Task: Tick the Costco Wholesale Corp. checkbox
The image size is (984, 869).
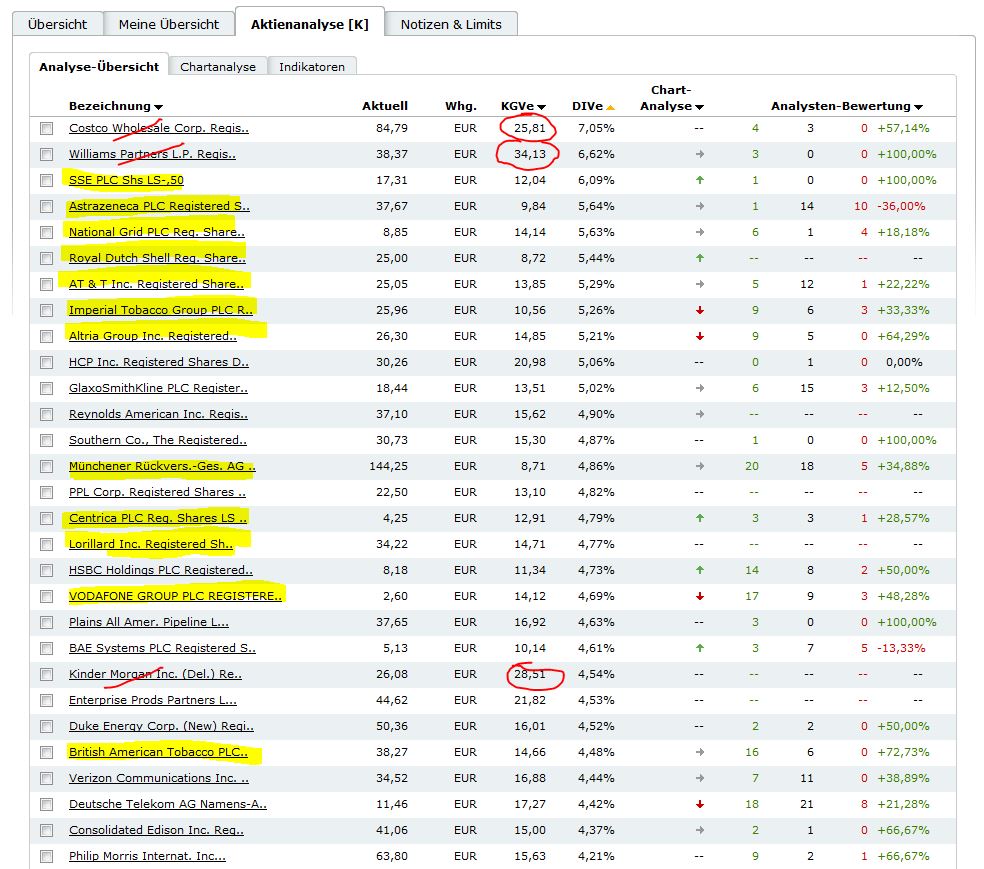Action: click(46, 129)
